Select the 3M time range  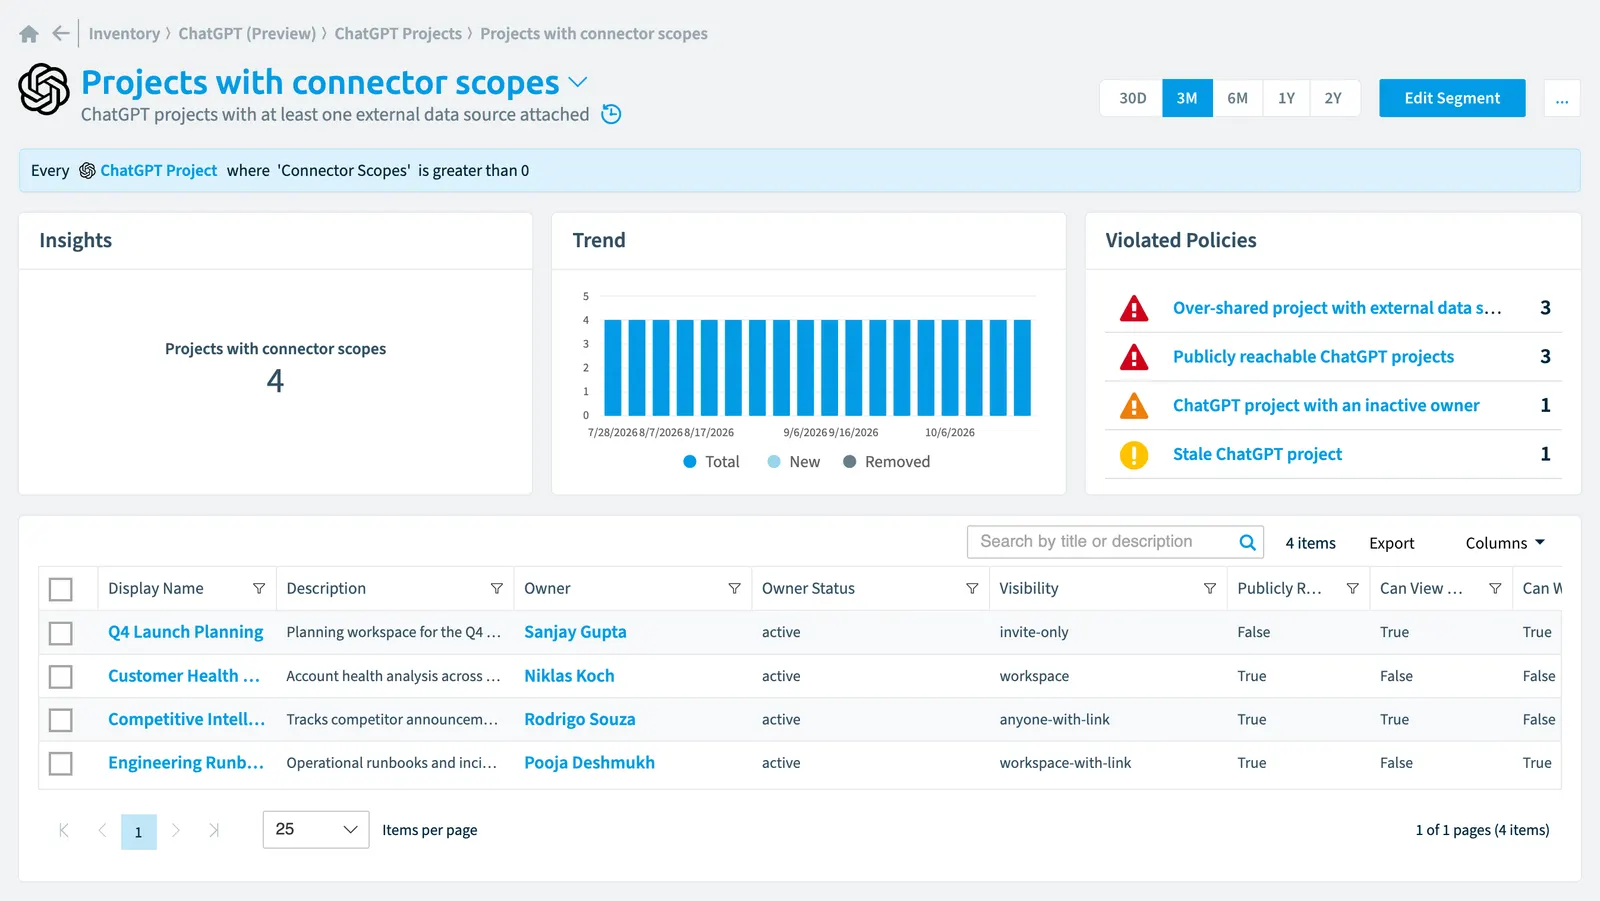click(1187, 98)
